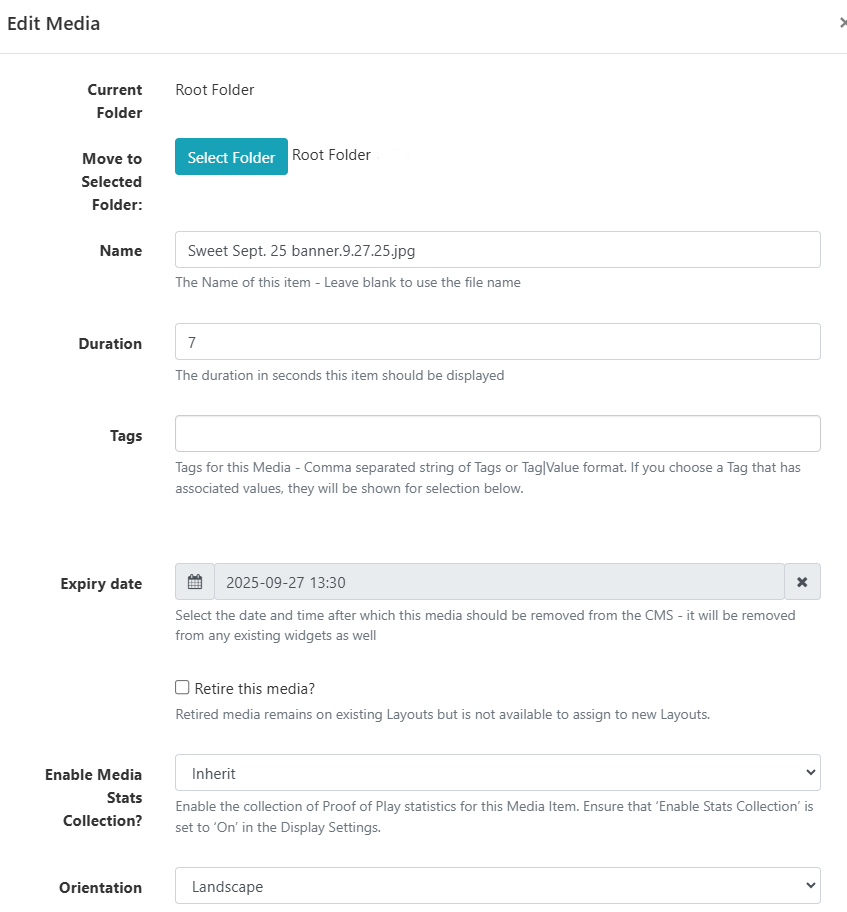
Task: Click the Tags field label
Action: tap(126, 436)
